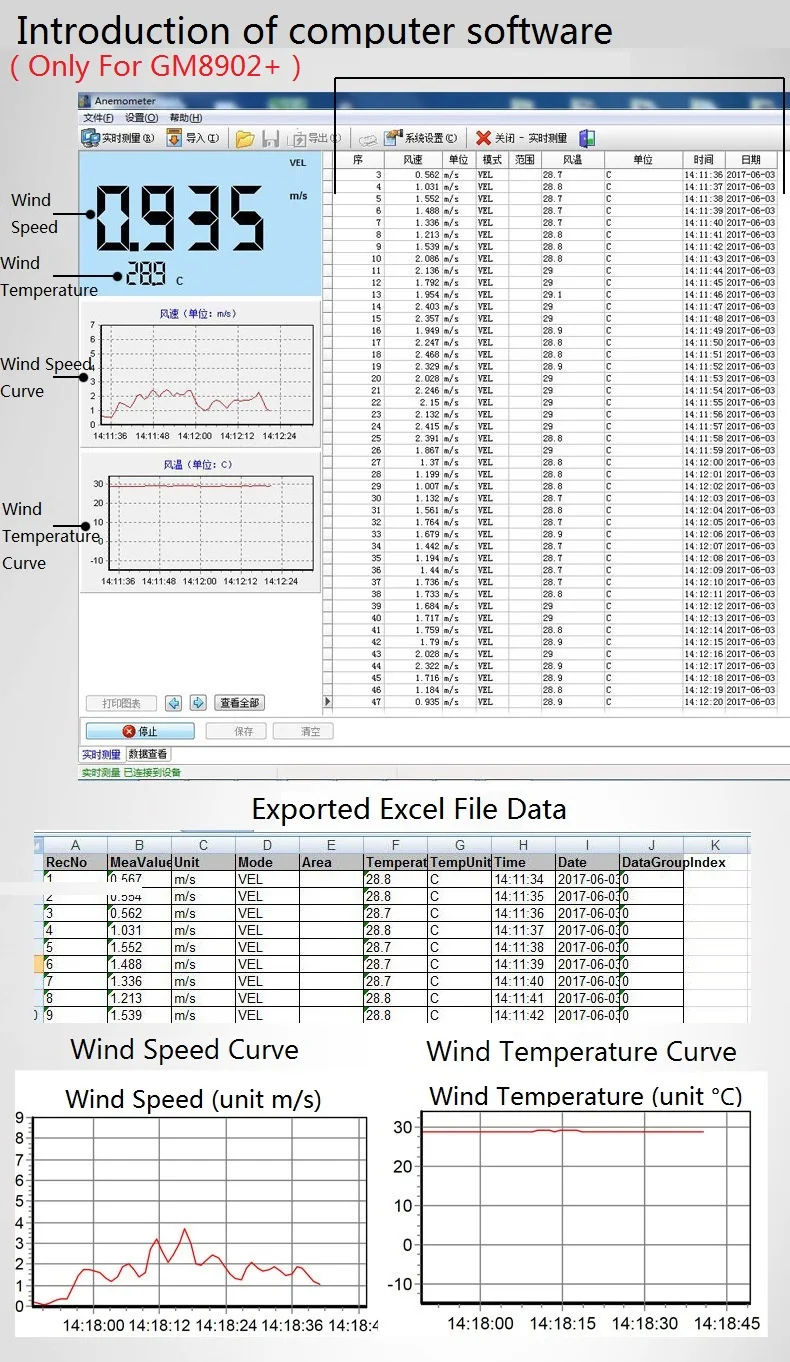Click the TempUnit header cell in Excel

pyautogui.click(x=459, y=862)
